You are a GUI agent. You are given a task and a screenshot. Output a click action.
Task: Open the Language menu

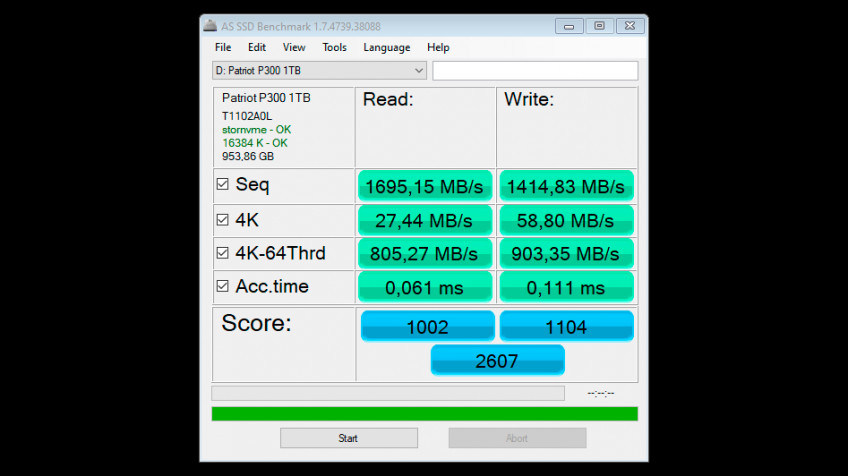pos(387,48)
